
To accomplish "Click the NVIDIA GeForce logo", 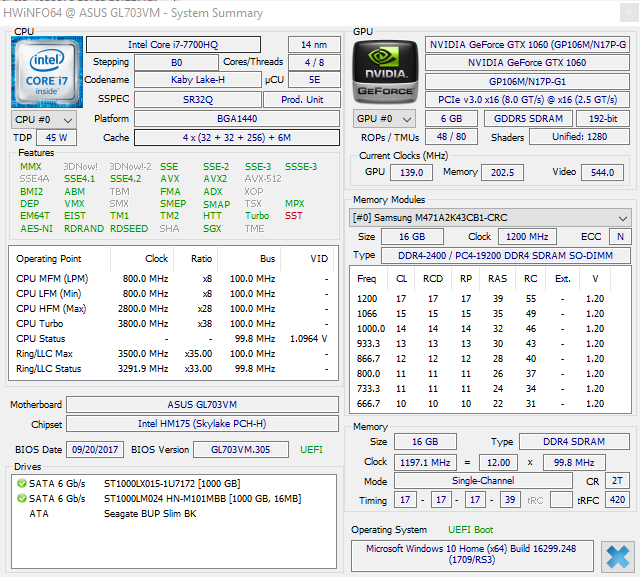I will pos(385,72).
